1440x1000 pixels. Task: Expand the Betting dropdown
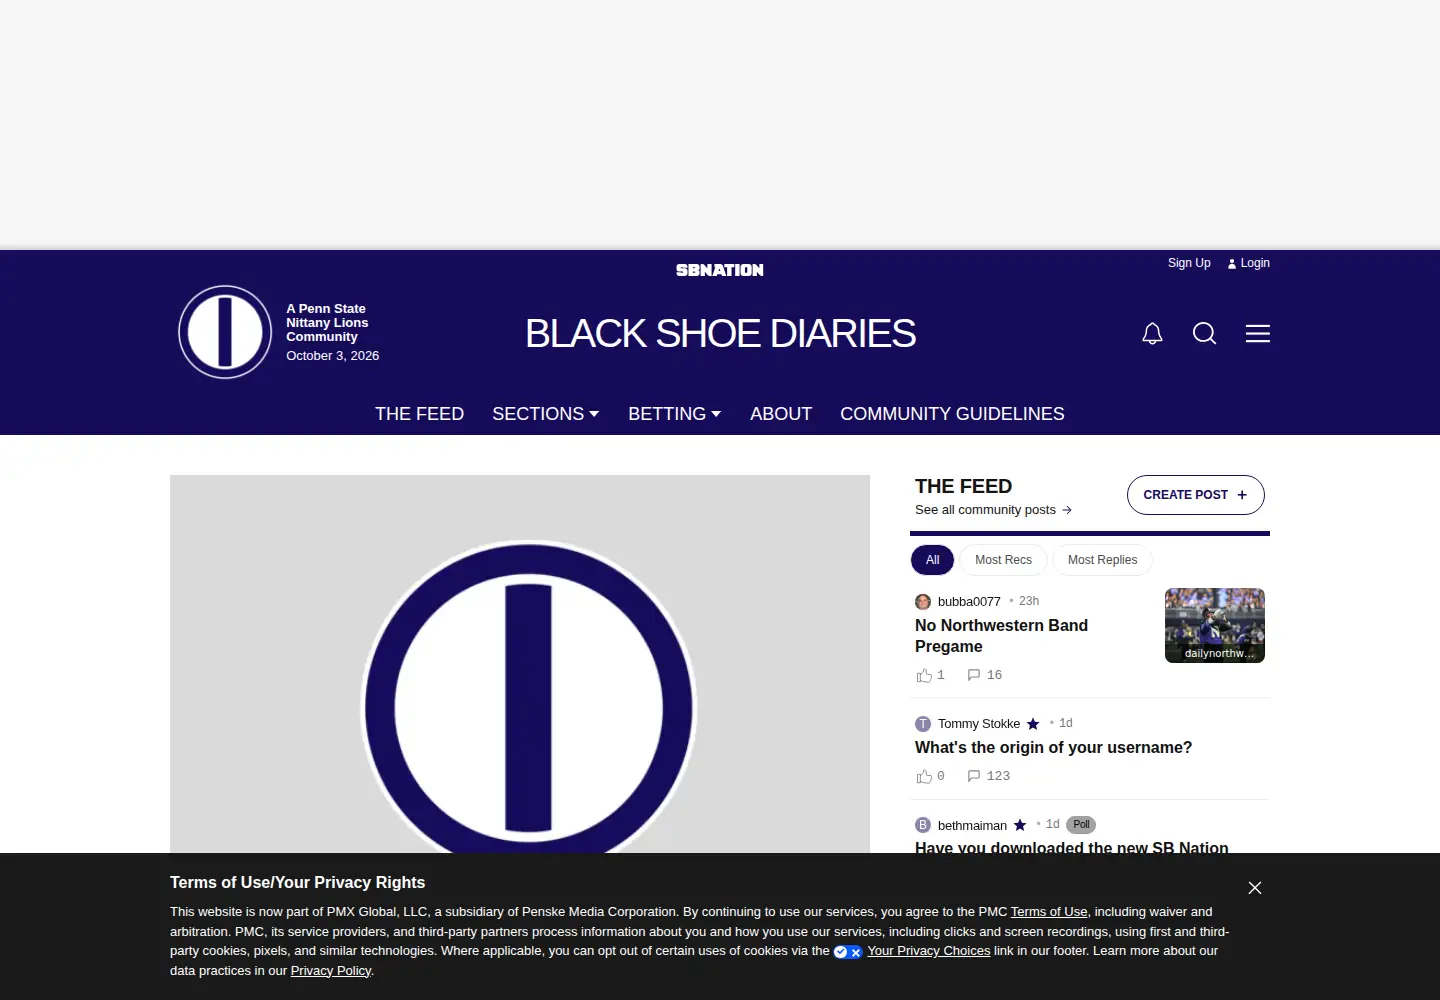[x=675, y=414]
